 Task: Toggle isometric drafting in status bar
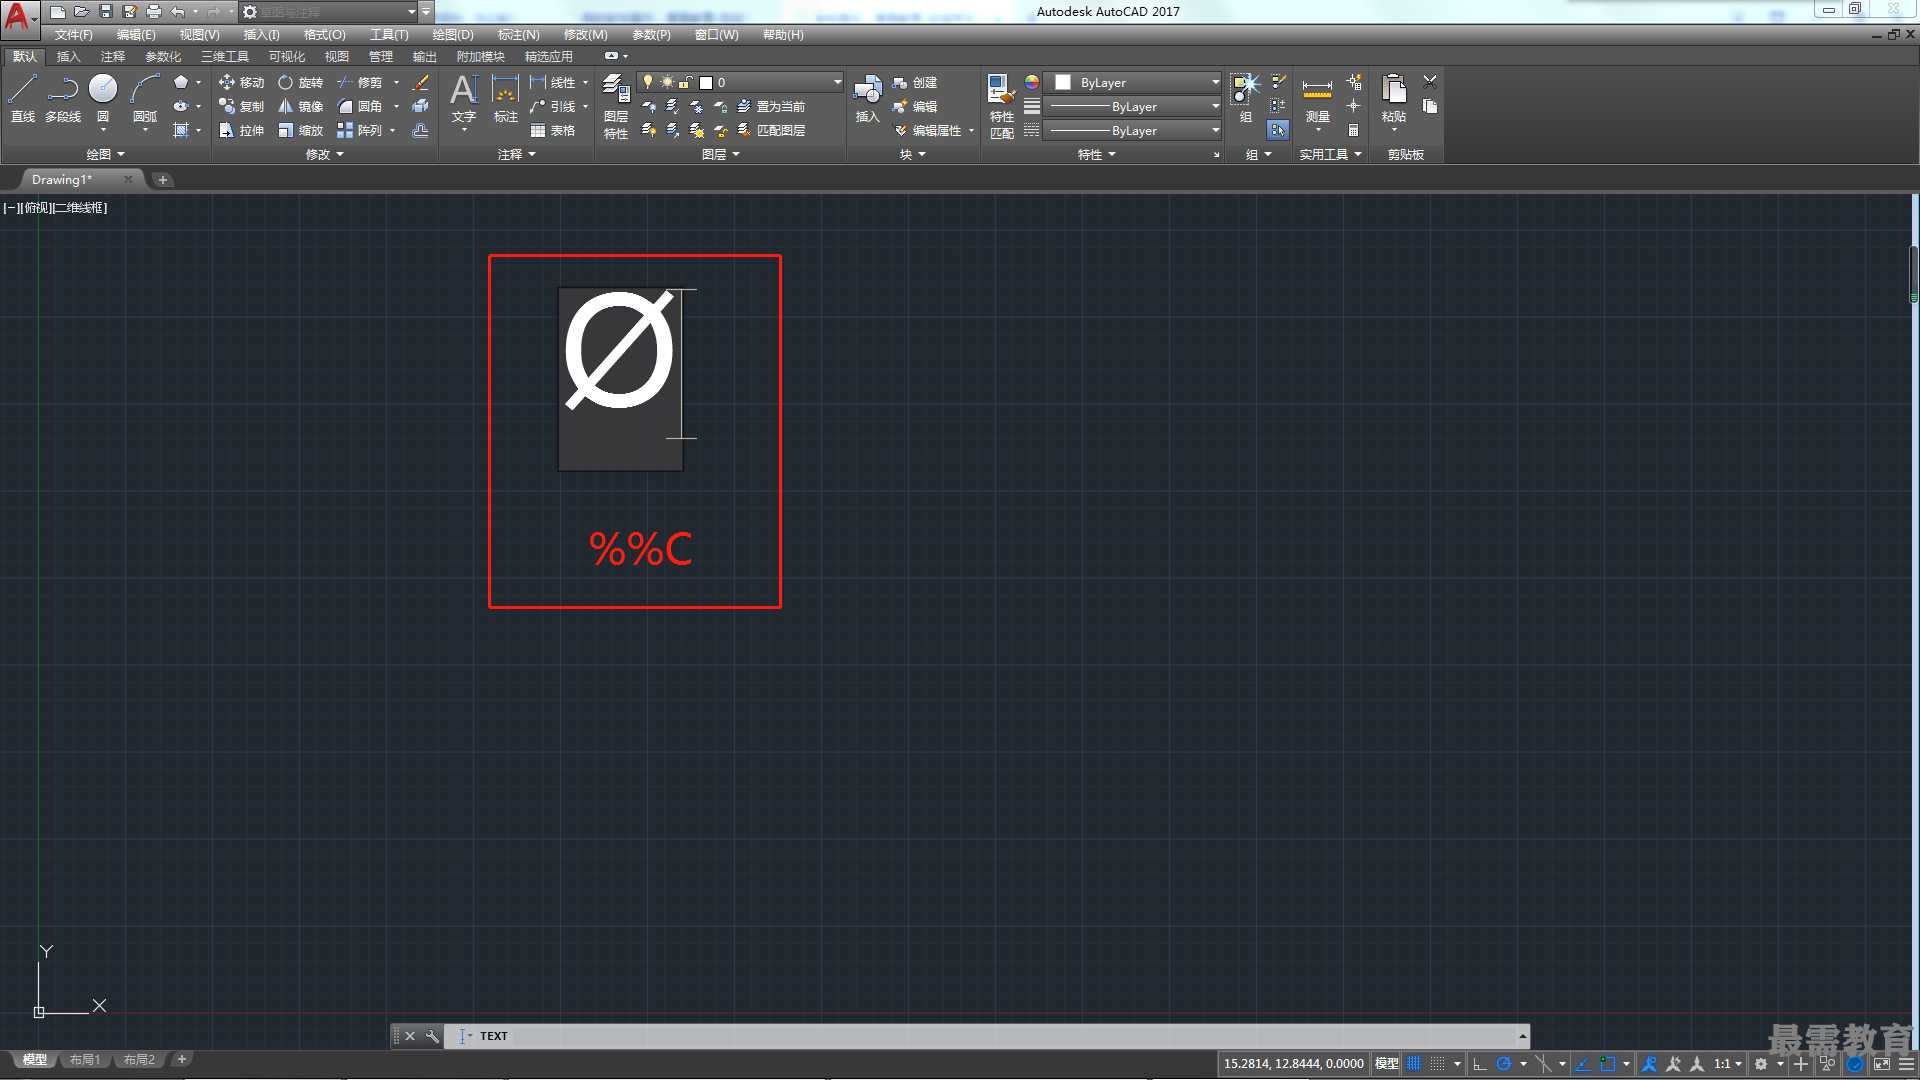1543,1064
